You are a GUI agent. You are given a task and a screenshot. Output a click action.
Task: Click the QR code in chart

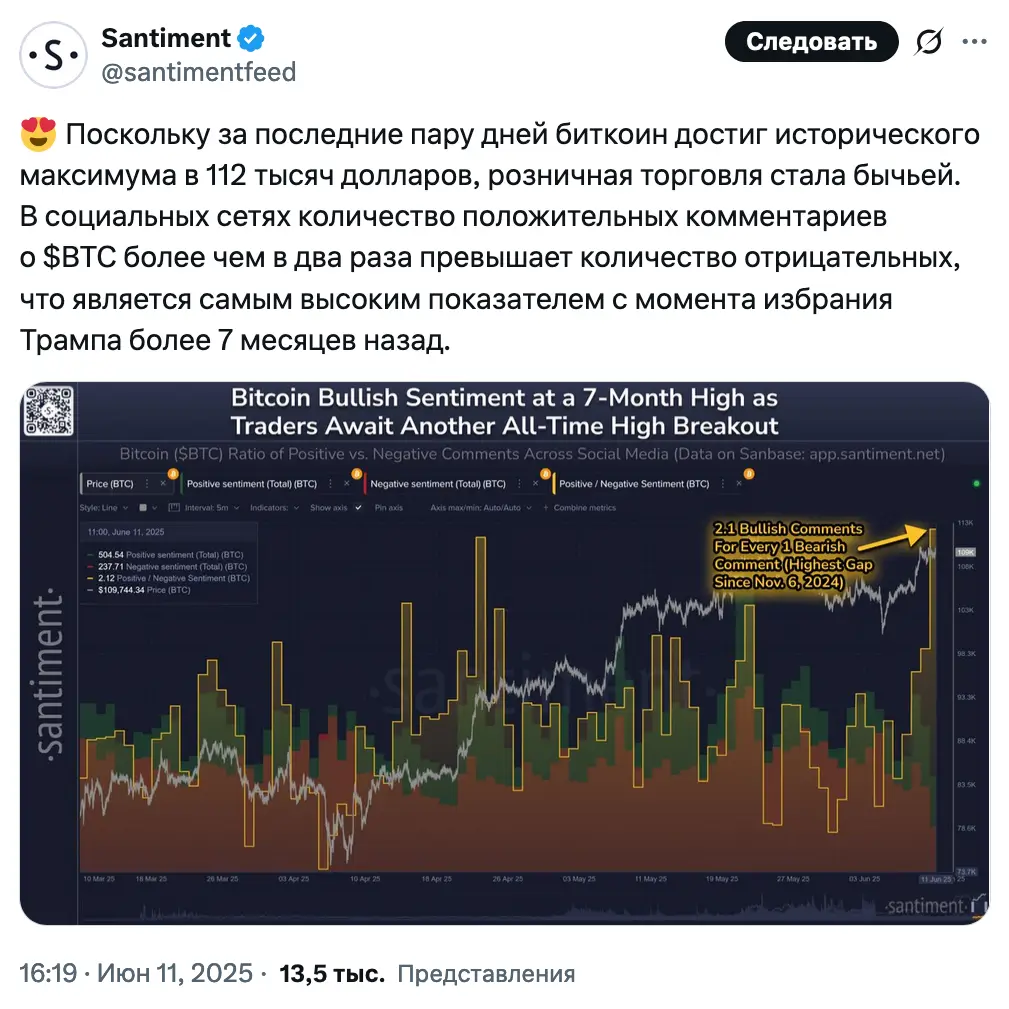(x=48, y=411)
